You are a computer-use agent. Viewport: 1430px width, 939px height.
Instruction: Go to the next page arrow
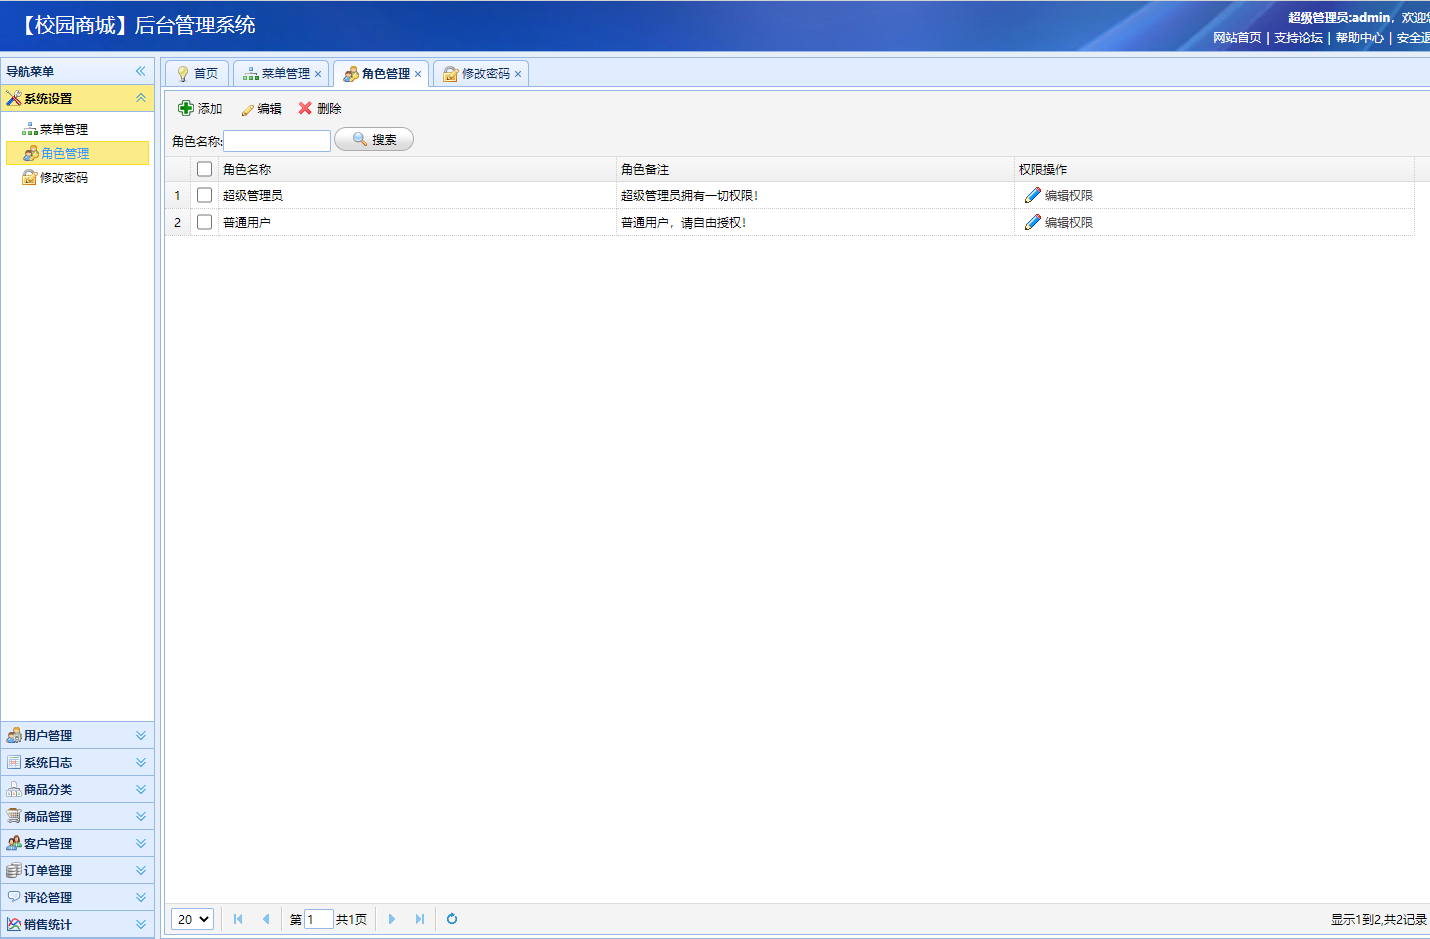pos(392,919)
